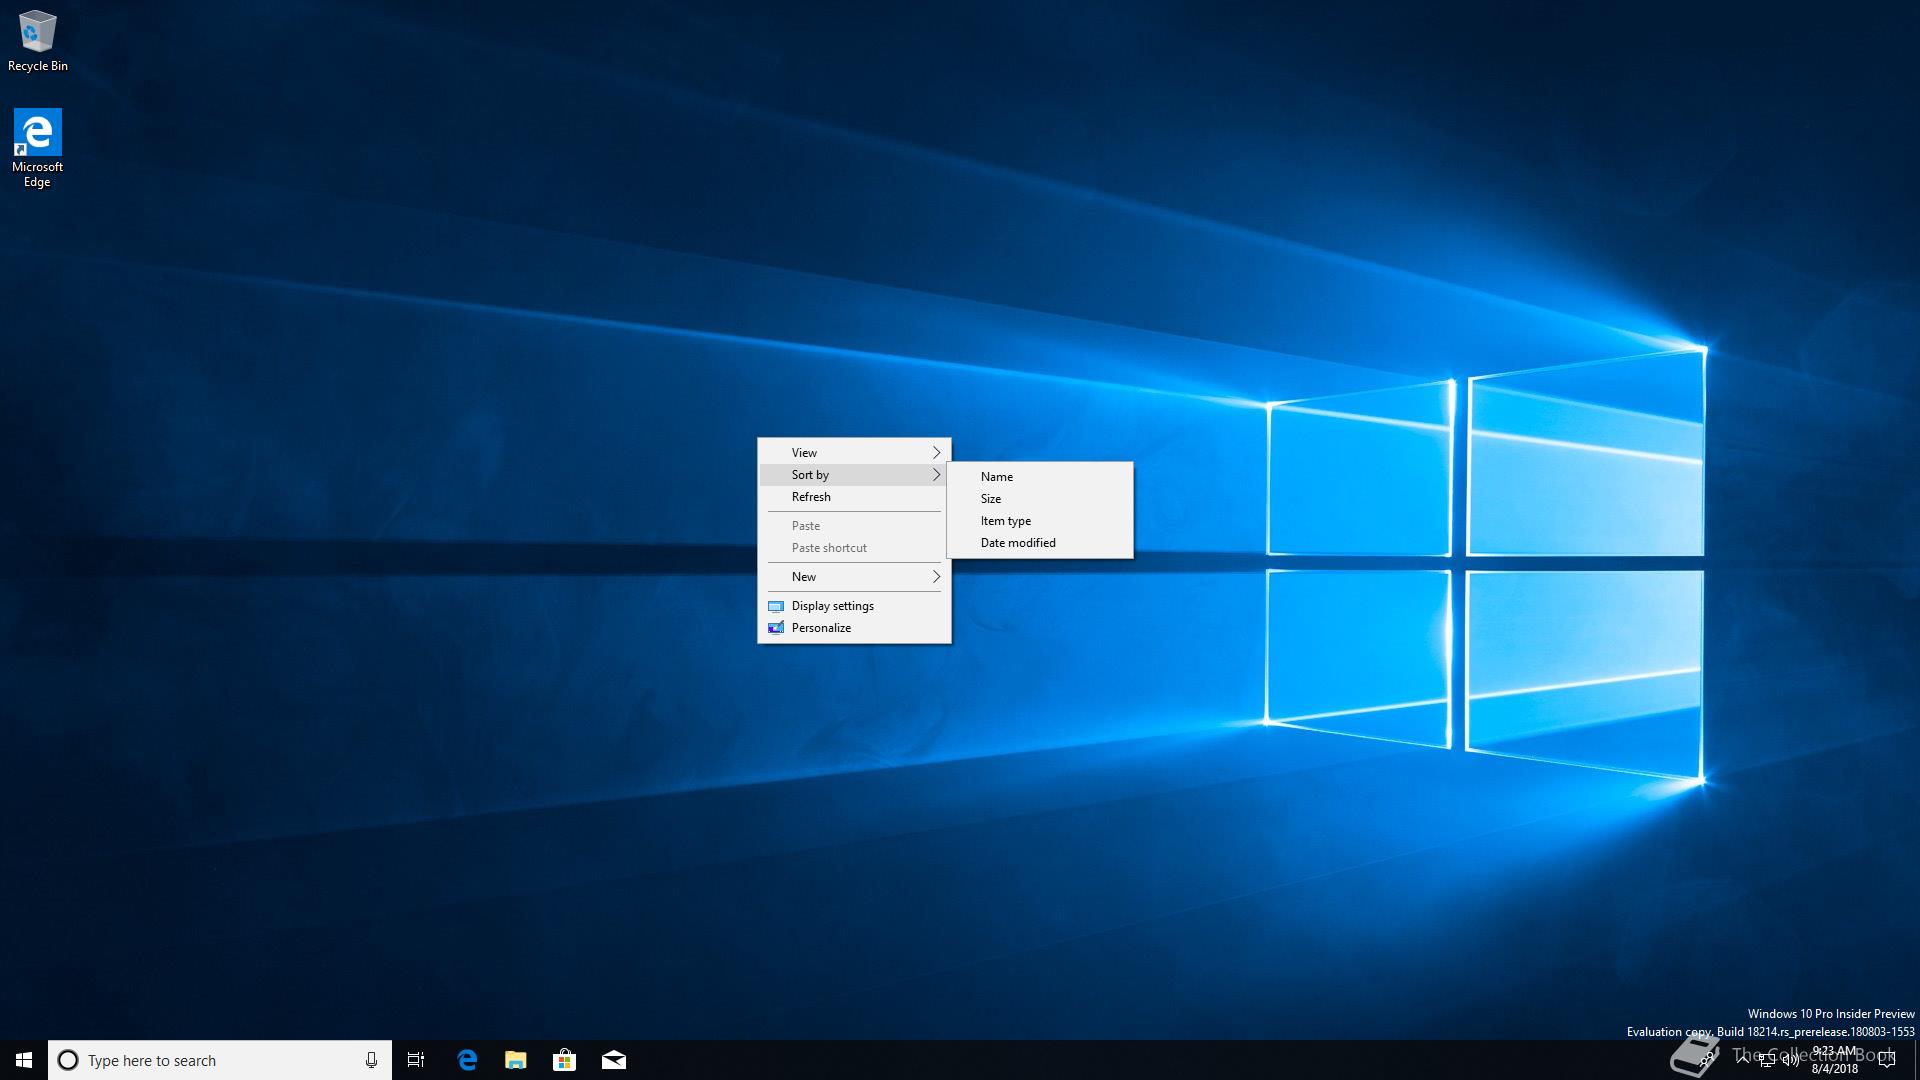The width and height of the screenshot is (1920, 1080).
Task: Click the highlighted 'Sort by' menu entry
Action: pos(854,475)
